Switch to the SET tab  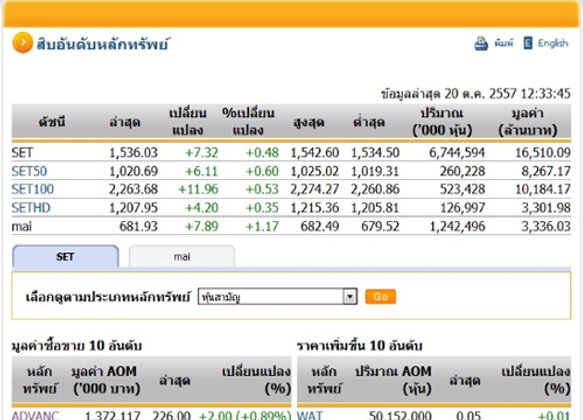(65, 256)
